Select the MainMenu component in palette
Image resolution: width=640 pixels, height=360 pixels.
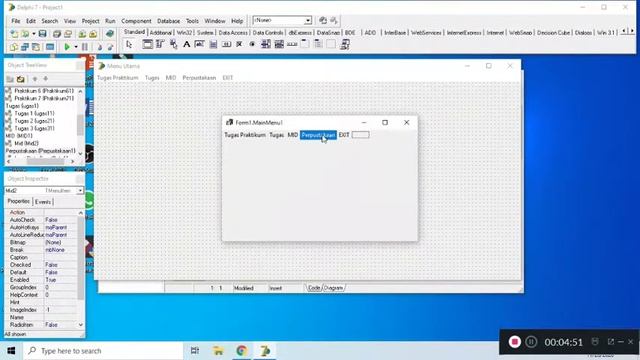click(160, 44)
